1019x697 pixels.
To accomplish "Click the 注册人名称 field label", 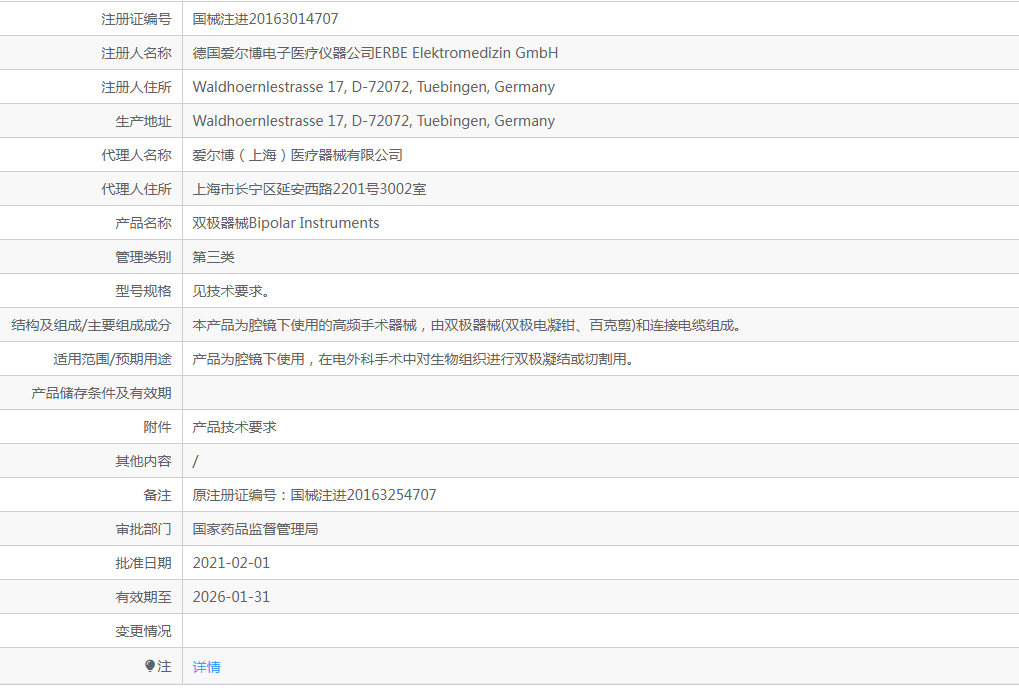I will (136, 53).
